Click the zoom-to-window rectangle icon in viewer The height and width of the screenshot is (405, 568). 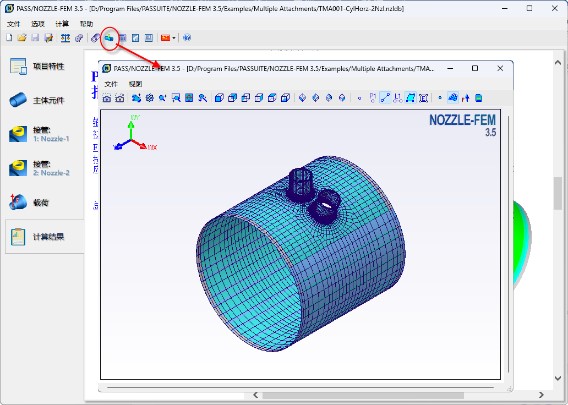click(x=176, y=98)
